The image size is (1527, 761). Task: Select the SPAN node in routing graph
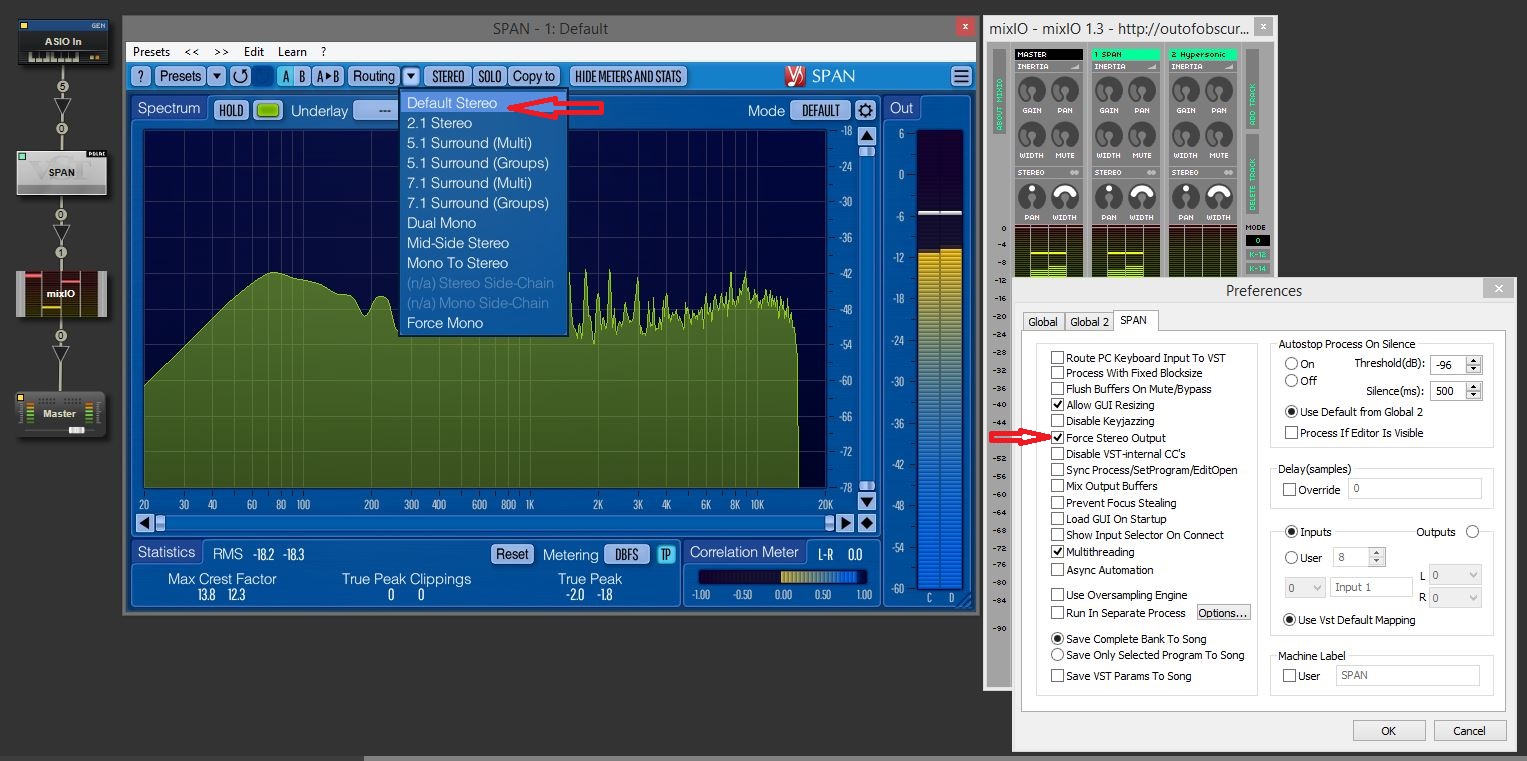click(x=62, y=172)
